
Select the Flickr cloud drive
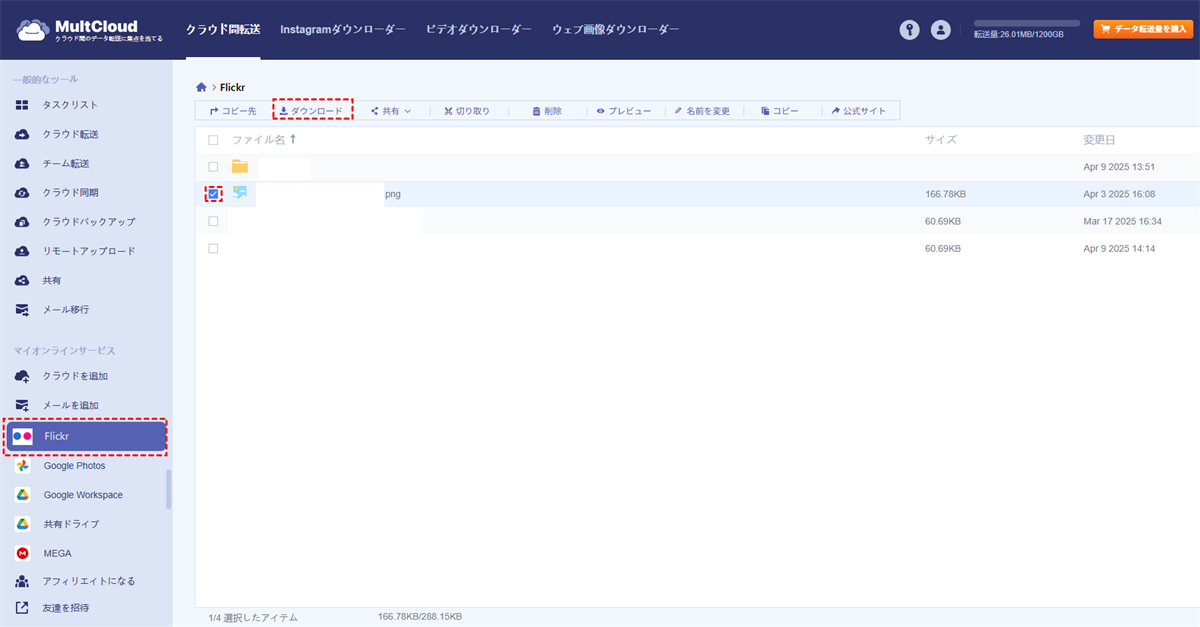(86, 436)
